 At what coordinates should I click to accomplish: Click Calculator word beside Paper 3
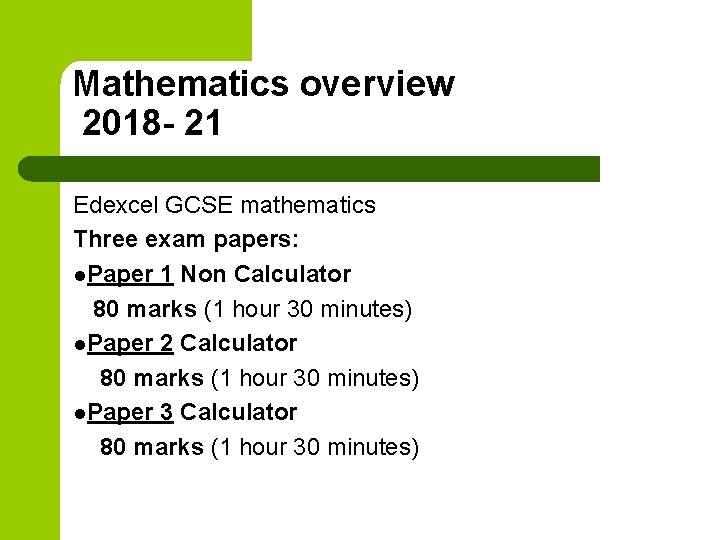point(238,412)
